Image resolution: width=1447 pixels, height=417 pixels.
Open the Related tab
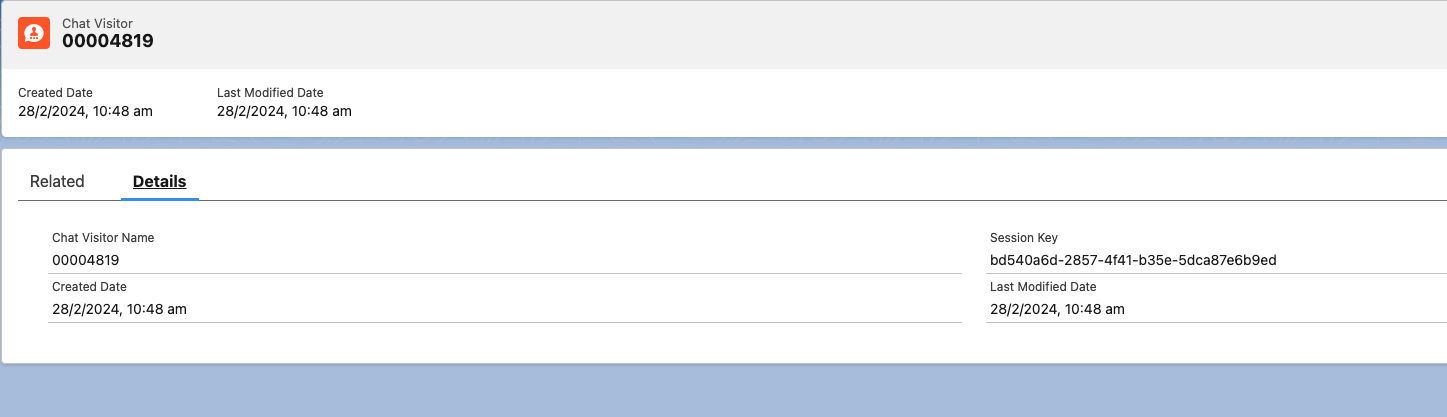(57, 181)
